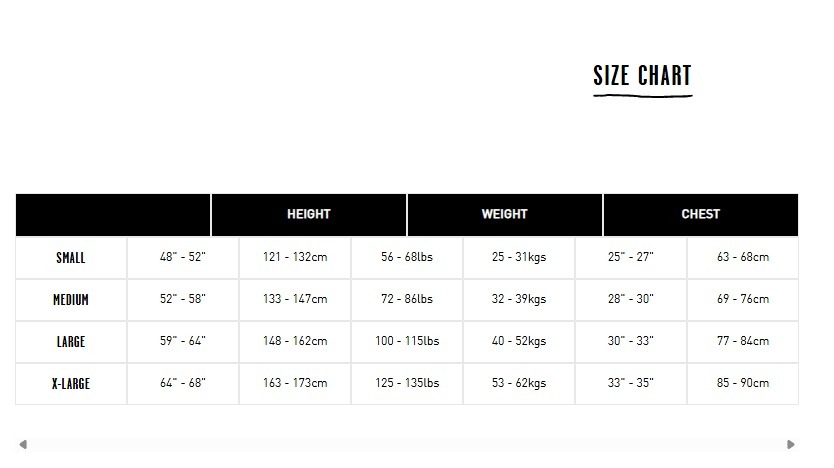Click the MEDIUM size row label
The width and height of the screenshot is (834, 468).
71,300
